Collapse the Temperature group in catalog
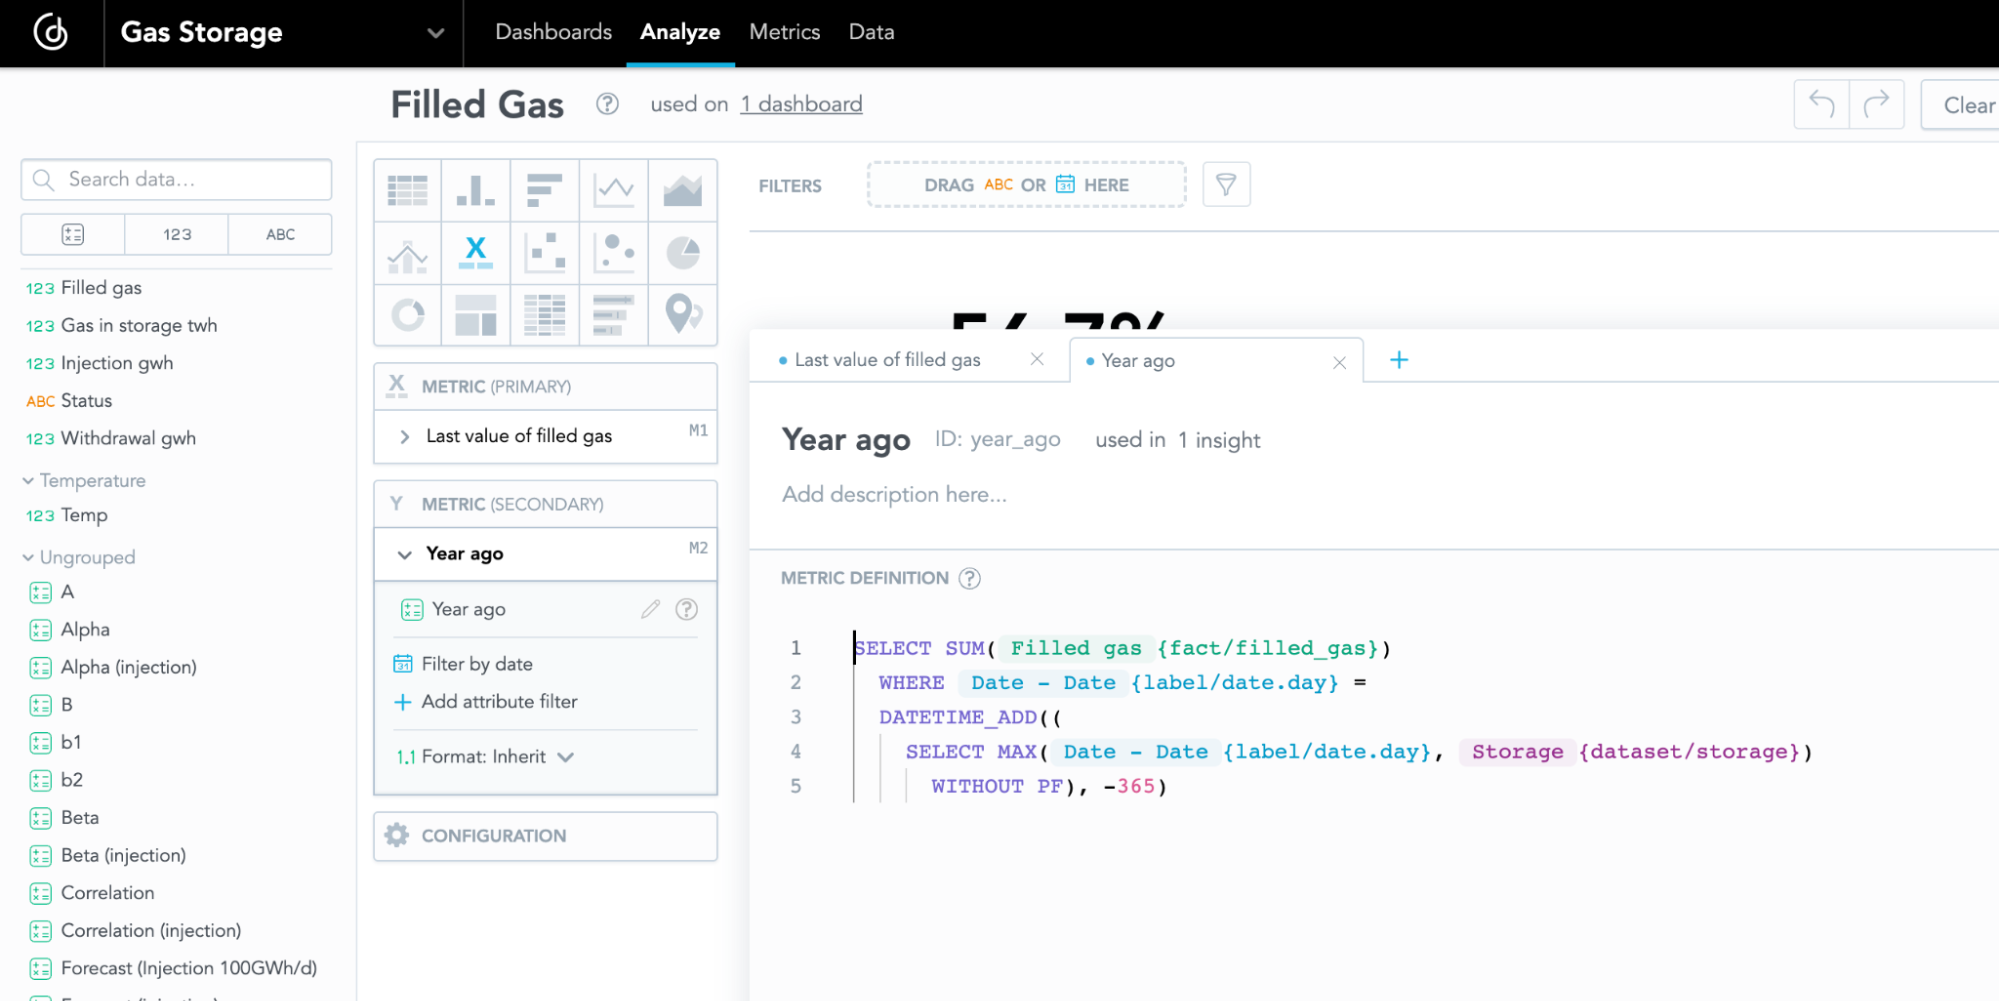 (28, 481)
